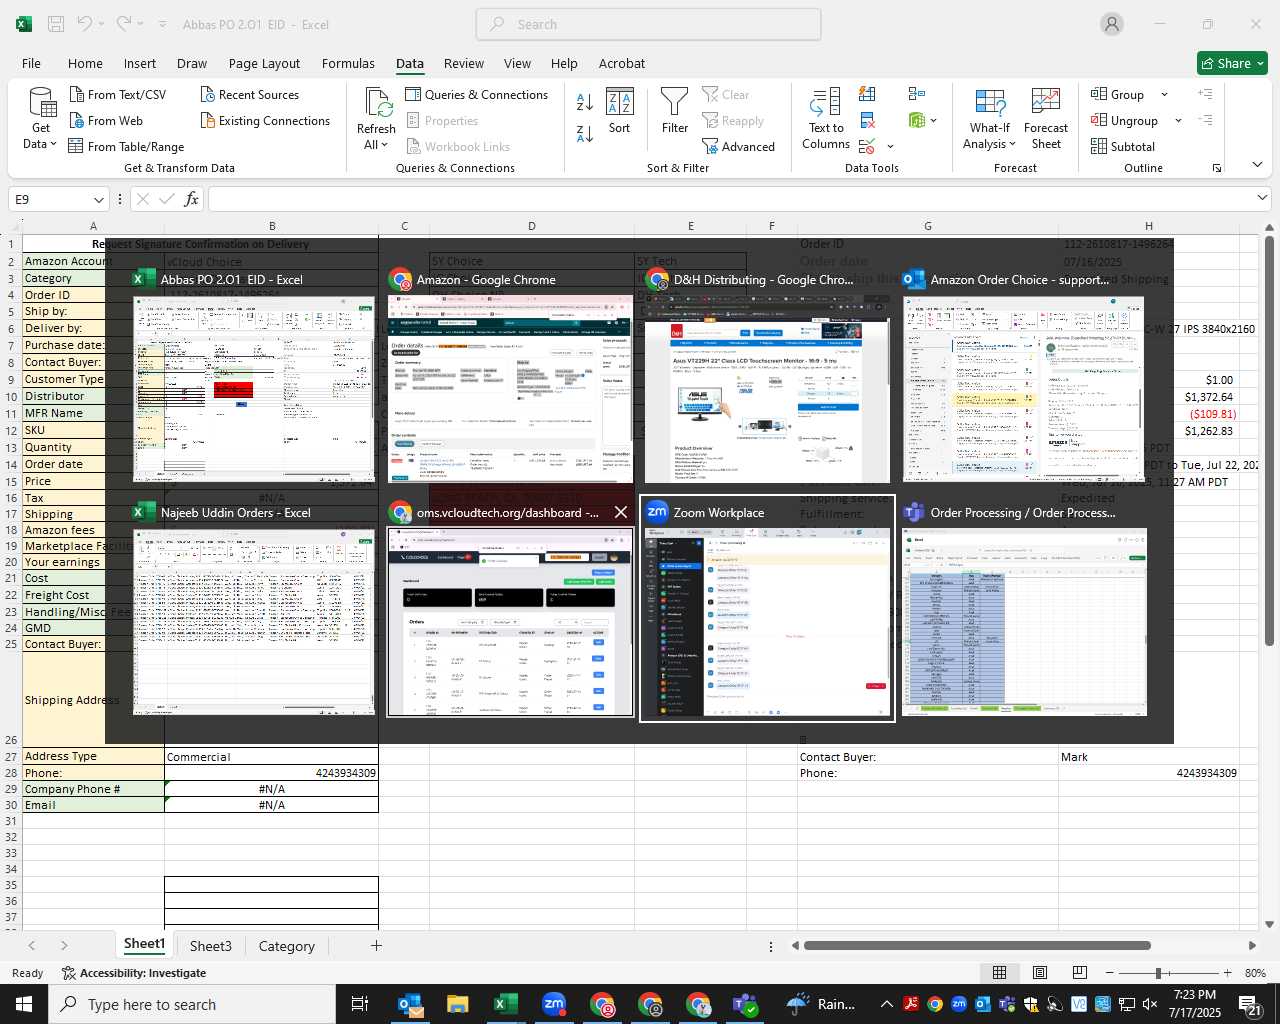Image resolution: width=1280 pixels, height=1024 pixels.
Task: Switch to Page Break Preview in status bar
Action: pyautogui.click(x=1080, y=973)
